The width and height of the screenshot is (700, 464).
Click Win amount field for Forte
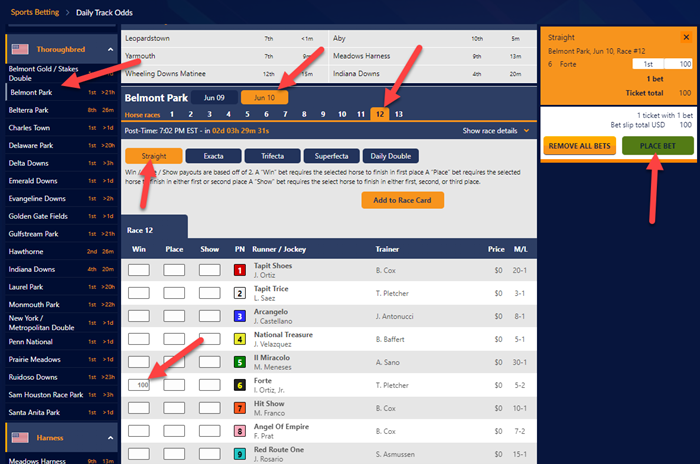tap(139, 385)
